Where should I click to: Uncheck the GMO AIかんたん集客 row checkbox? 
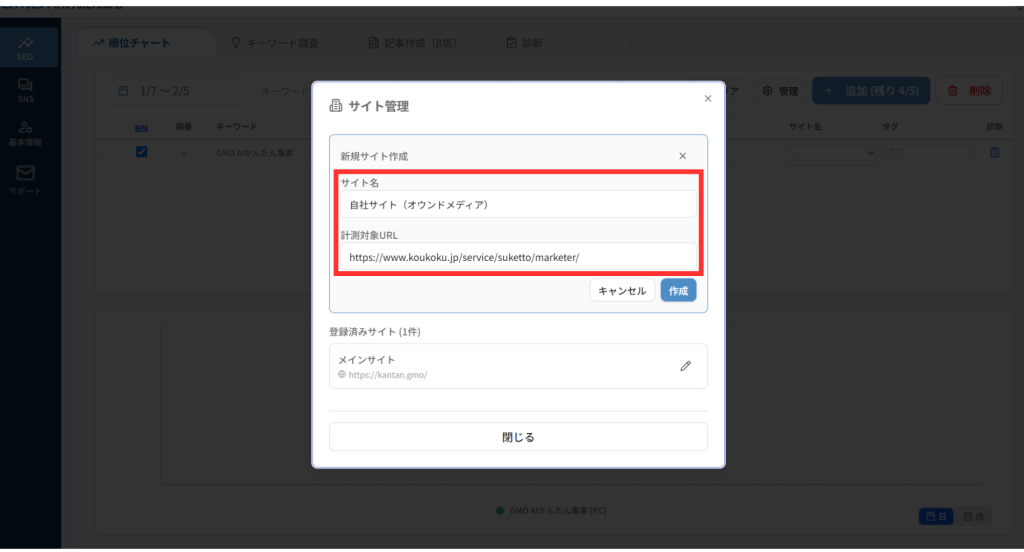(x=141, y=152)
